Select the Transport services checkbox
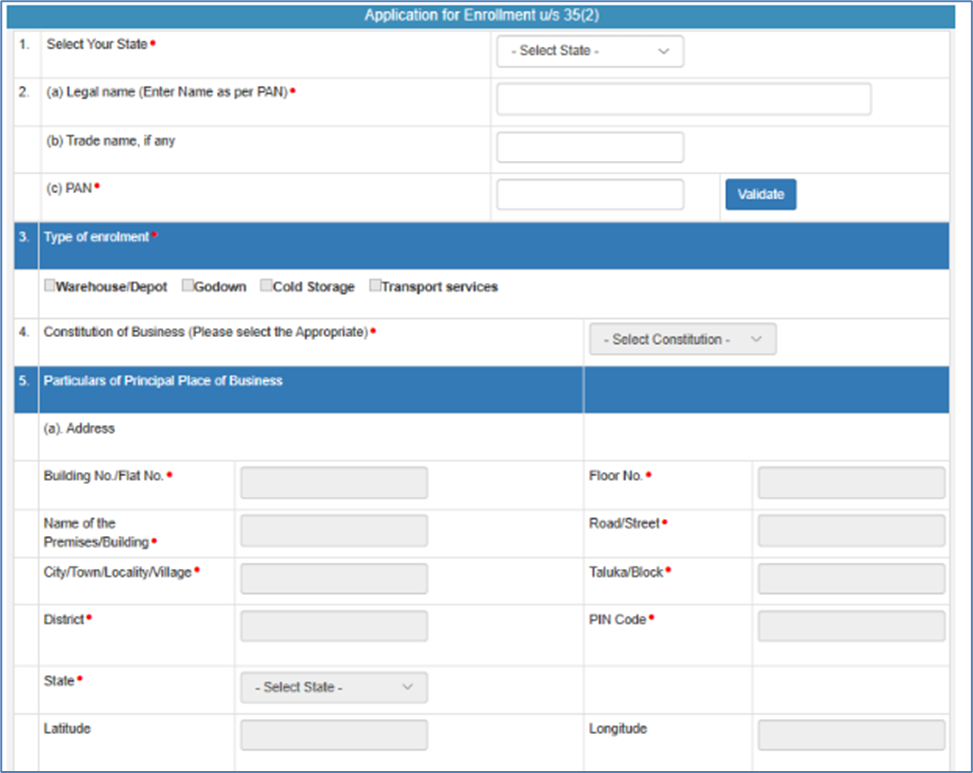Image resolution: width=973 pixels, height=773 pixels. (375, 286)
